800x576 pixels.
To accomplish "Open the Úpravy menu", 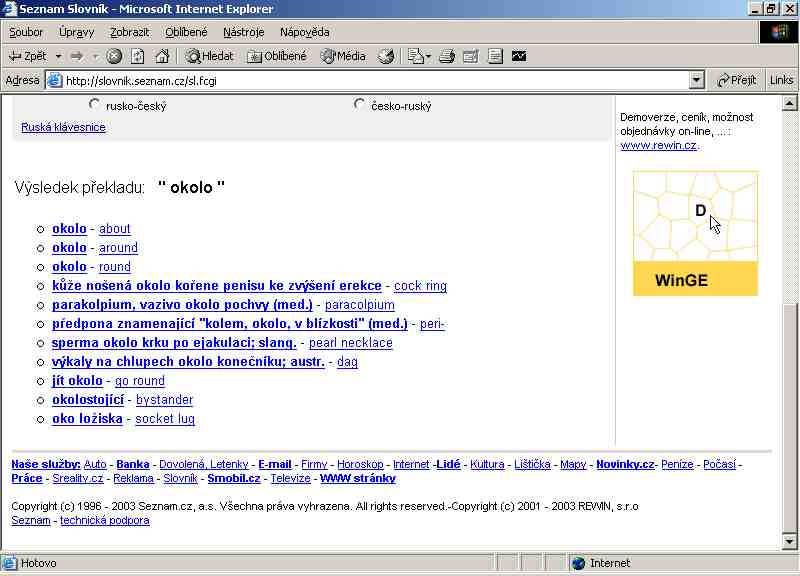I will (77, 32).
